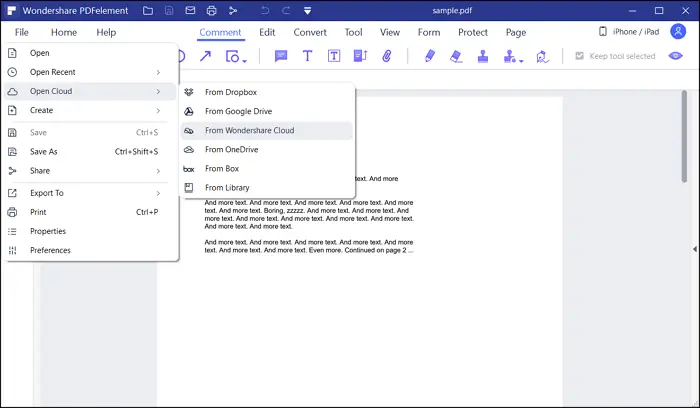Expand the Export To submenu

89,193
